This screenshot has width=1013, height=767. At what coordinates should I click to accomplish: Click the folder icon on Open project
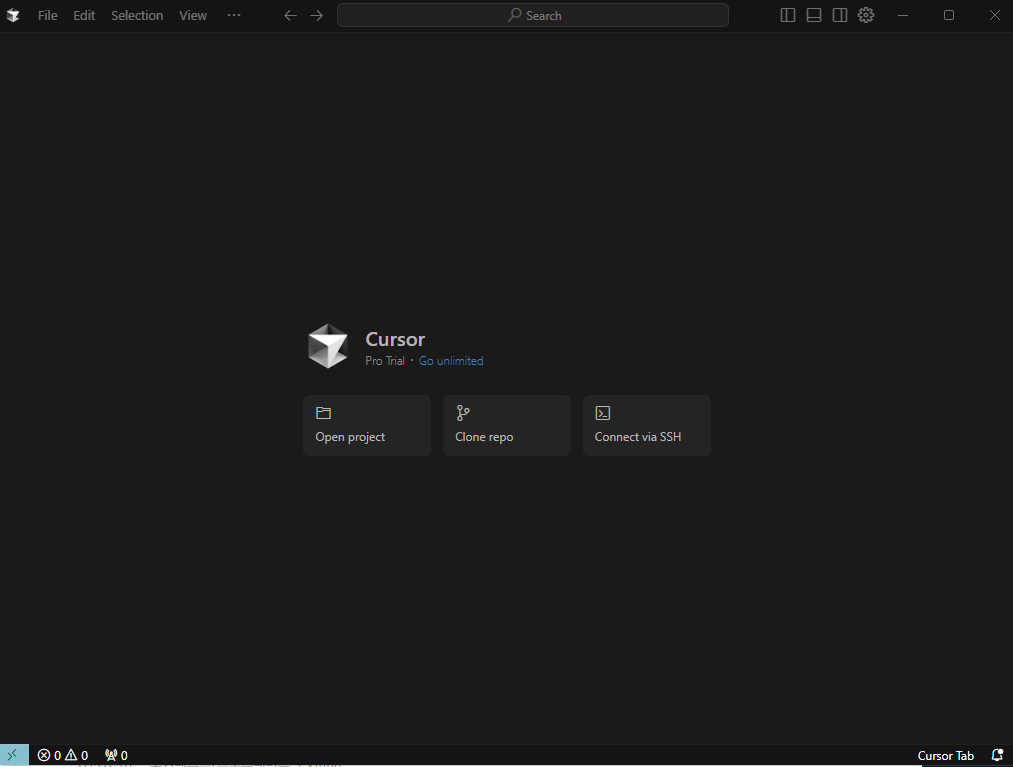323,413
